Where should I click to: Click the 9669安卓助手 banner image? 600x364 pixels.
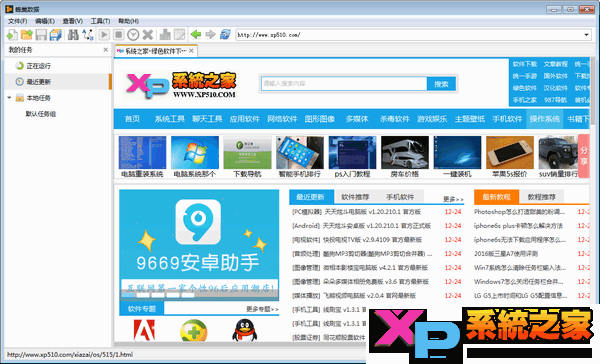click(199, 244)
